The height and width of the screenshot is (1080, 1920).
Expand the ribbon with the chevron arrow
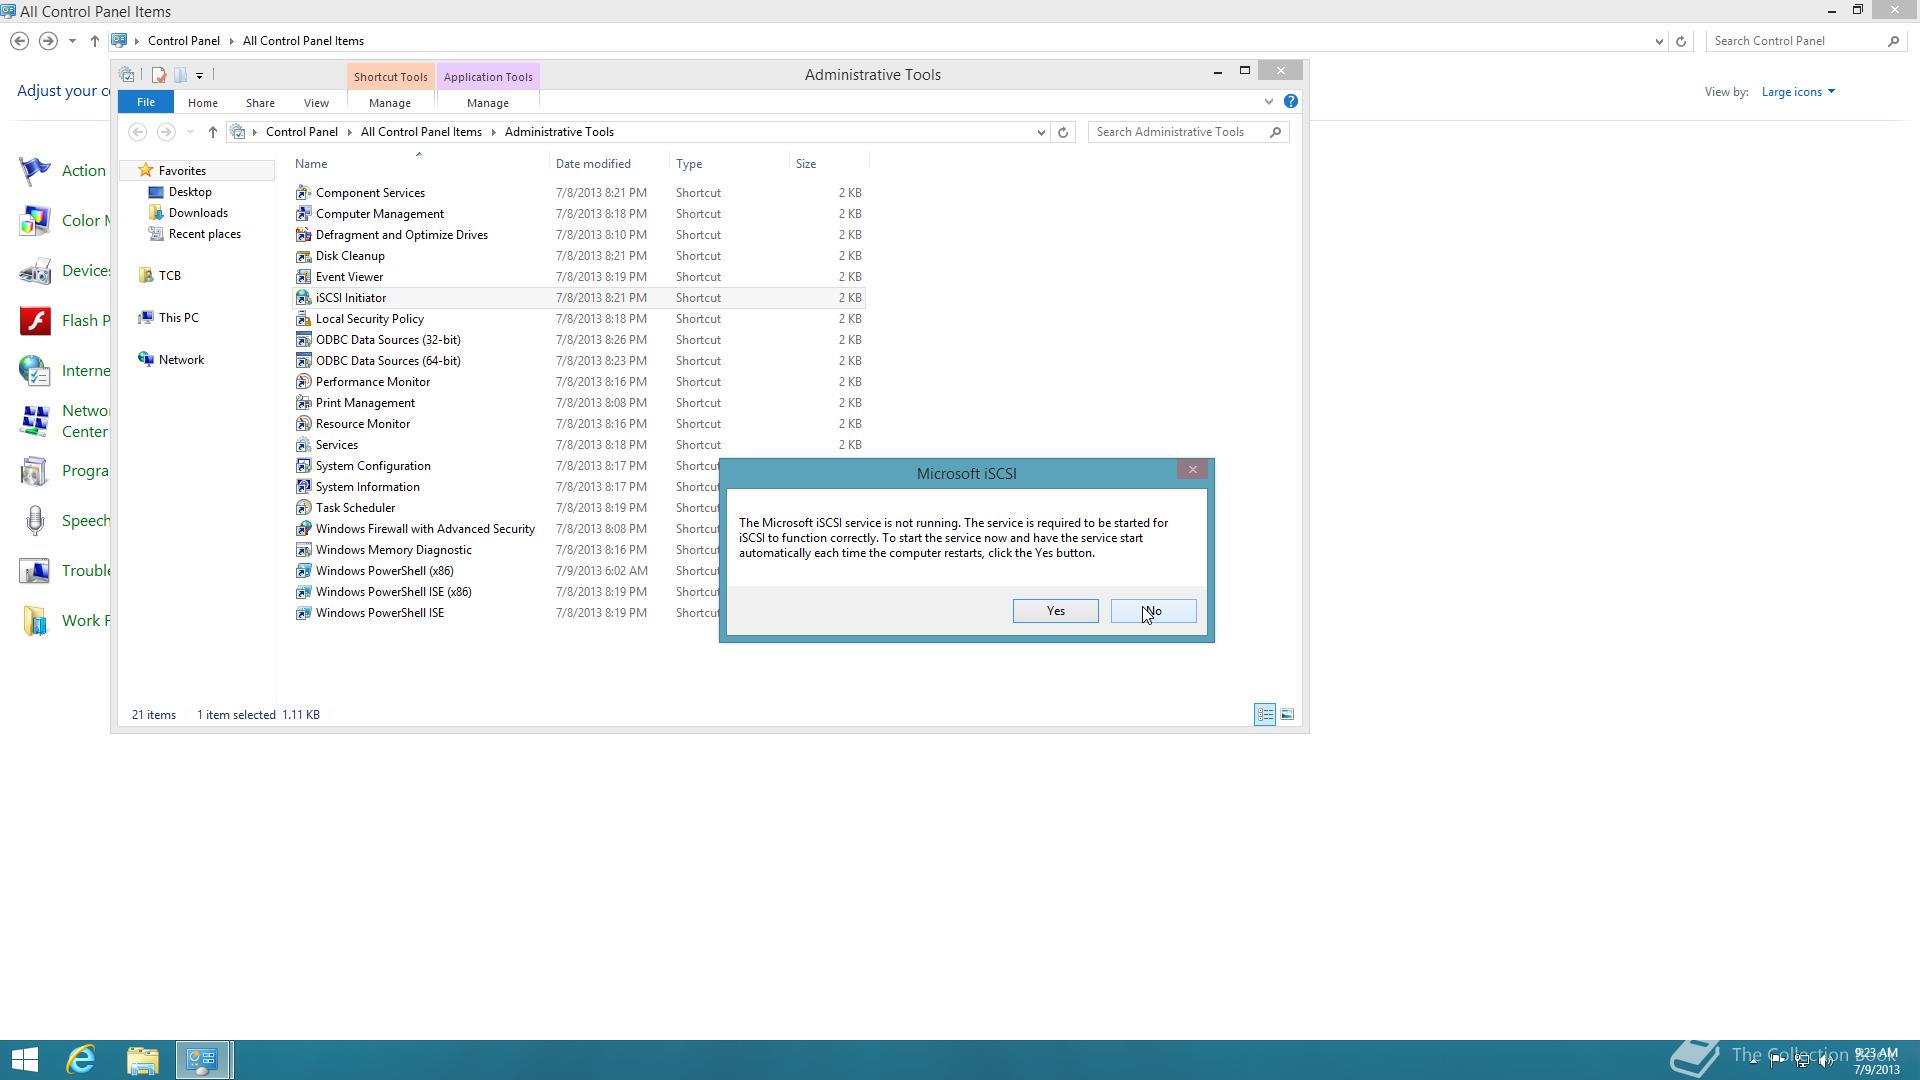[x=1269, y=101]
